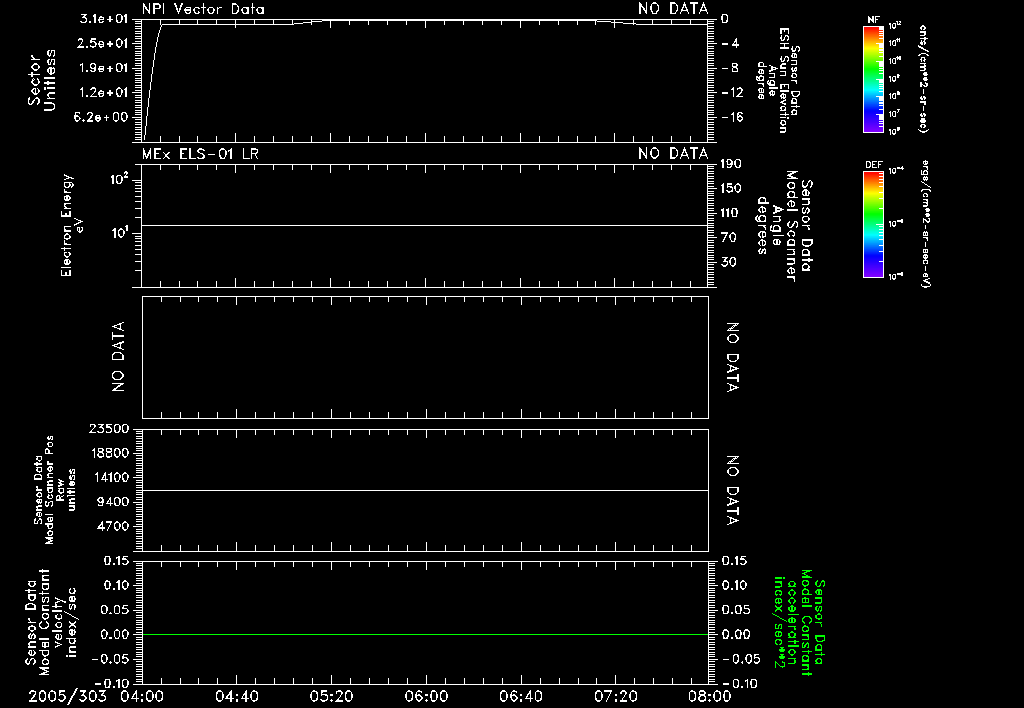The image size is (1024, 708).
Task: Click the '190' scanner angle tick label
Action: [730, 164]
